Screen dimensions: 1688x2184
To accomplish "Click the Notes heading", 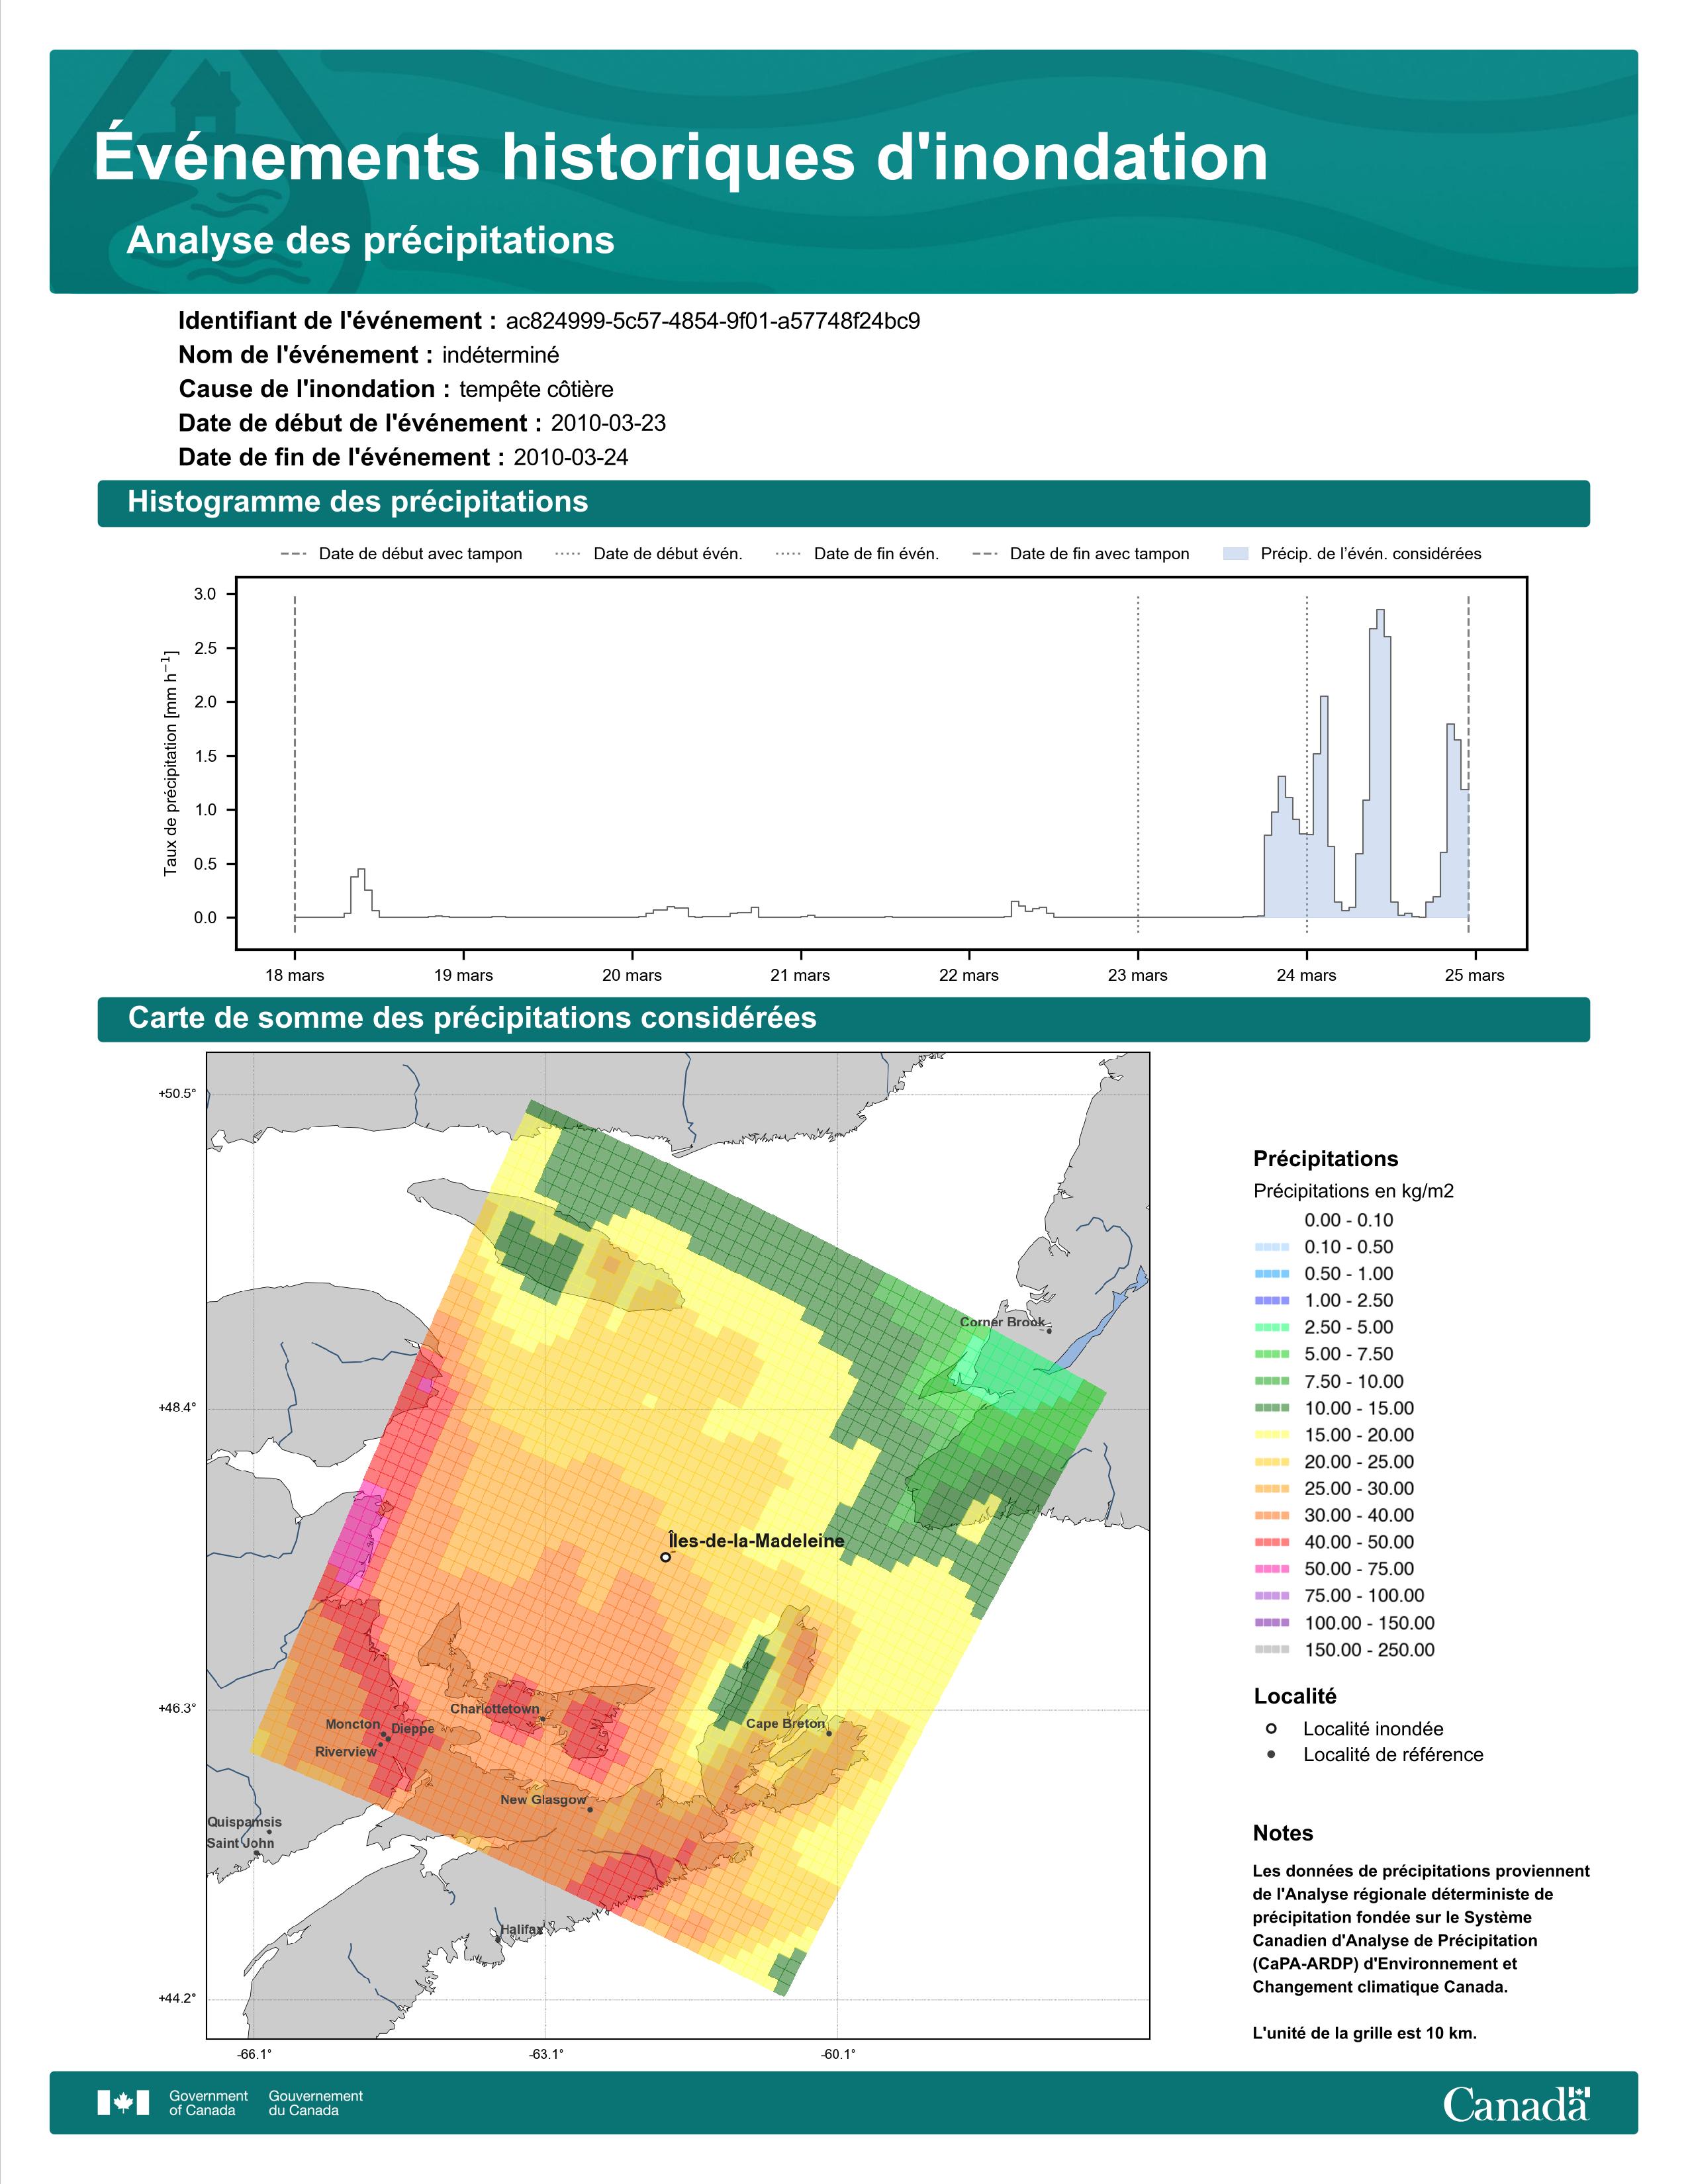I will coord(1283,1833).
